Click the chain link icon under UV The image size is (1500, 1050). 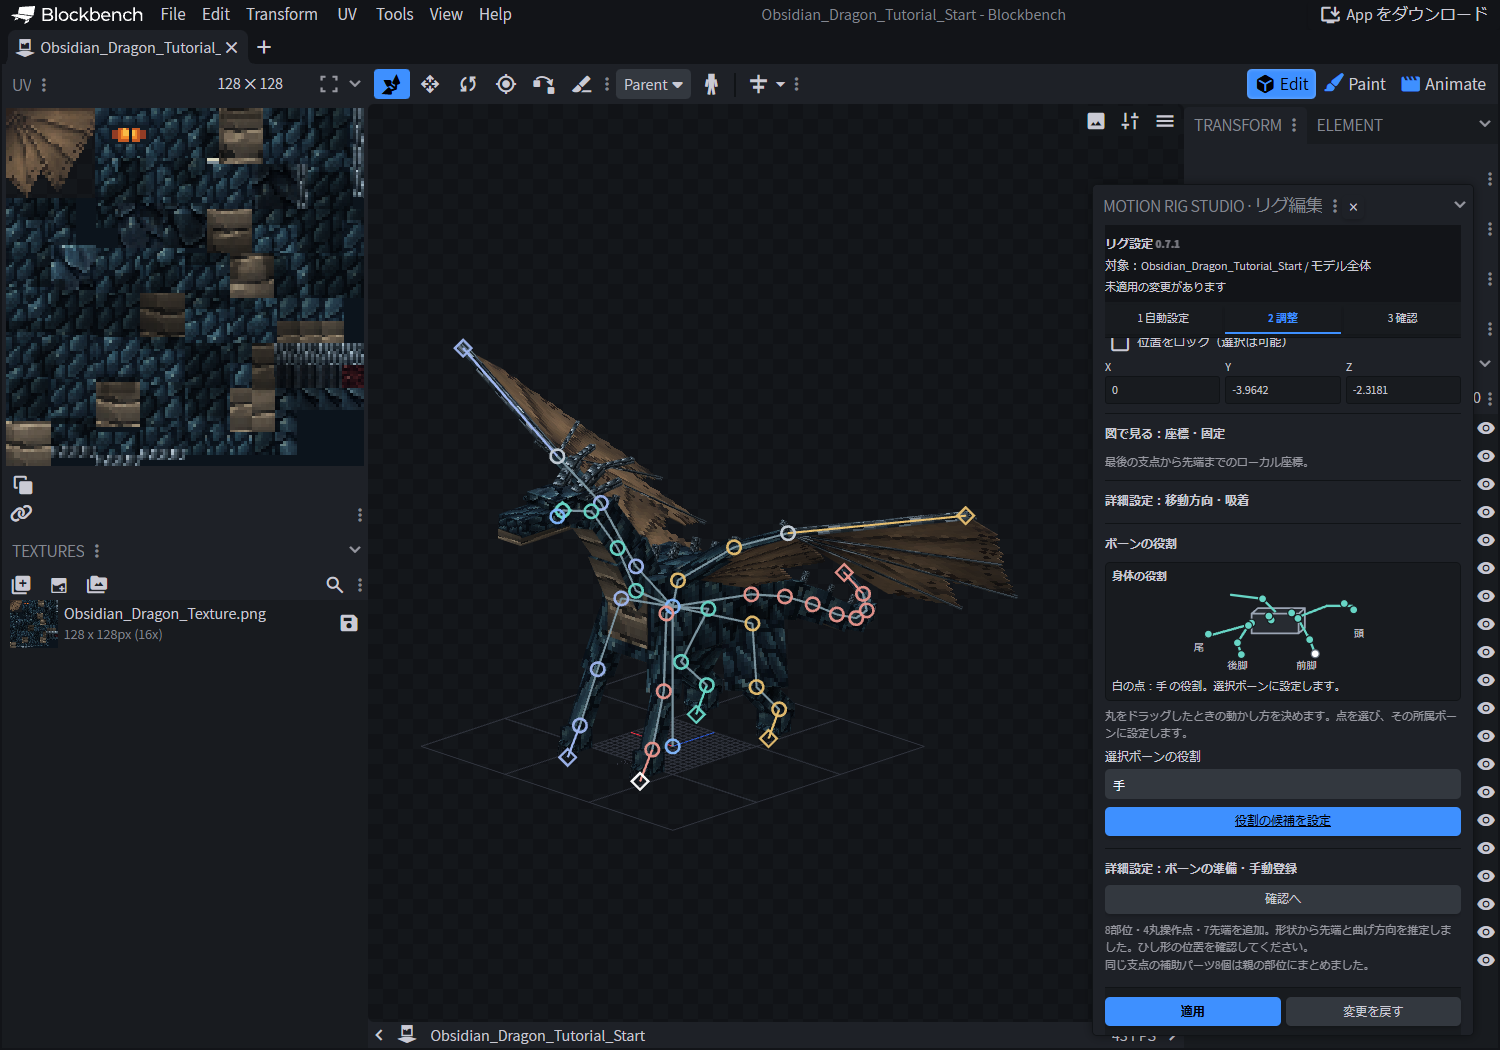click(x=21, y=513)
